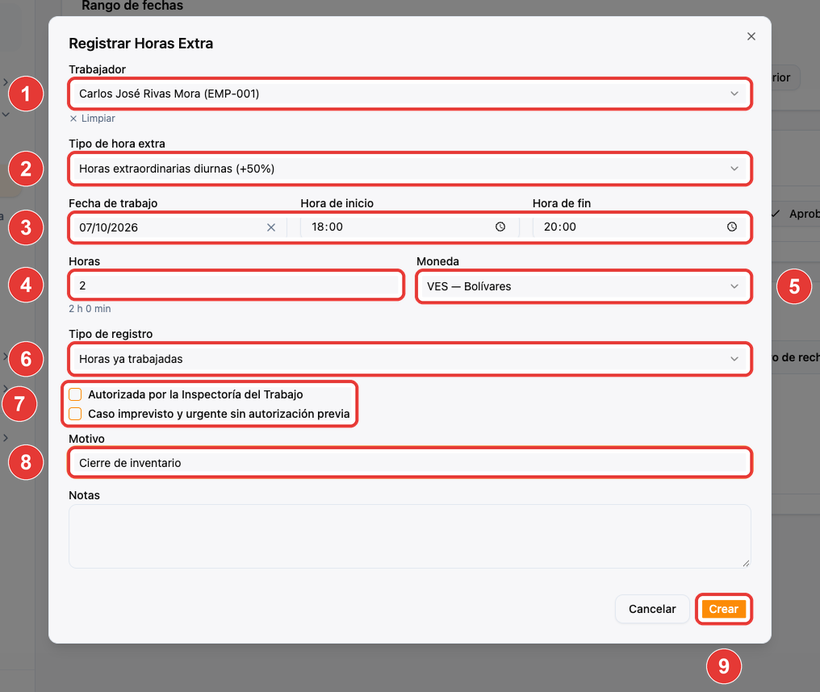The height and width of the screenshot is (692, 820).
Task: Open clock picker for Hora de fin
Action: [732, 226]
